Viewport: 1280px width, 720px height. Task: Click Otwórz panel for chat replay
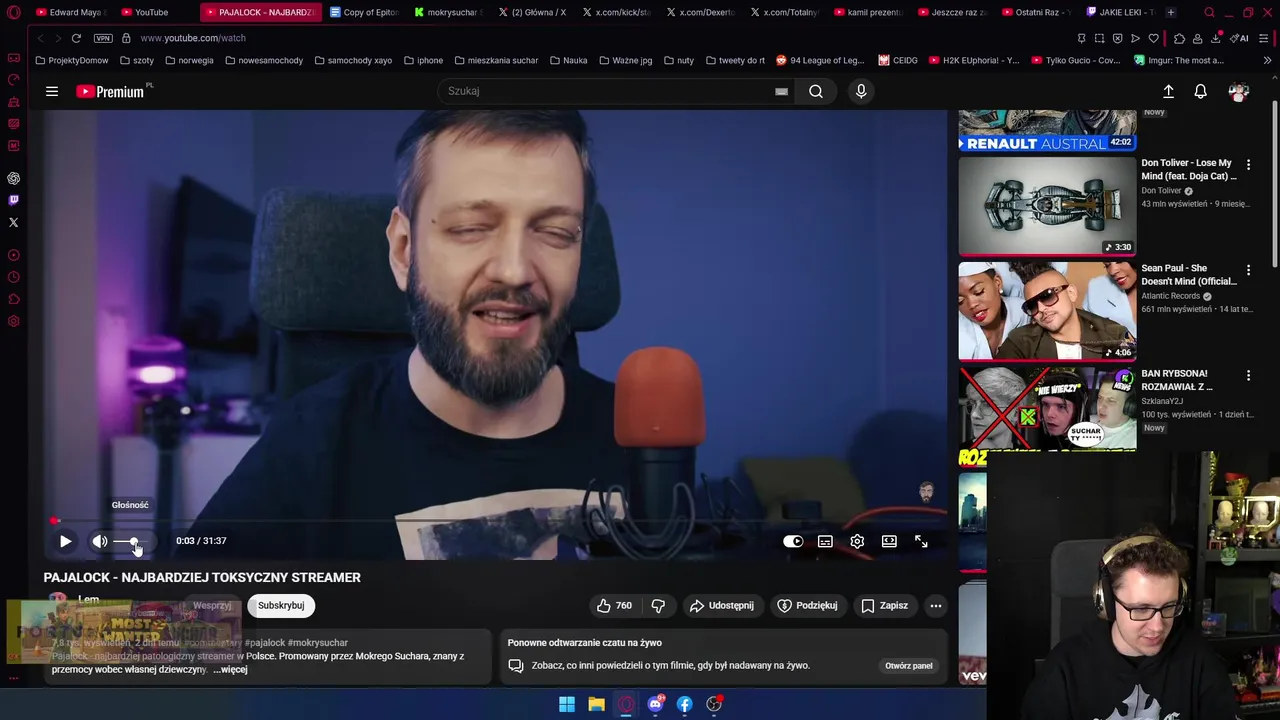[908, 665]
